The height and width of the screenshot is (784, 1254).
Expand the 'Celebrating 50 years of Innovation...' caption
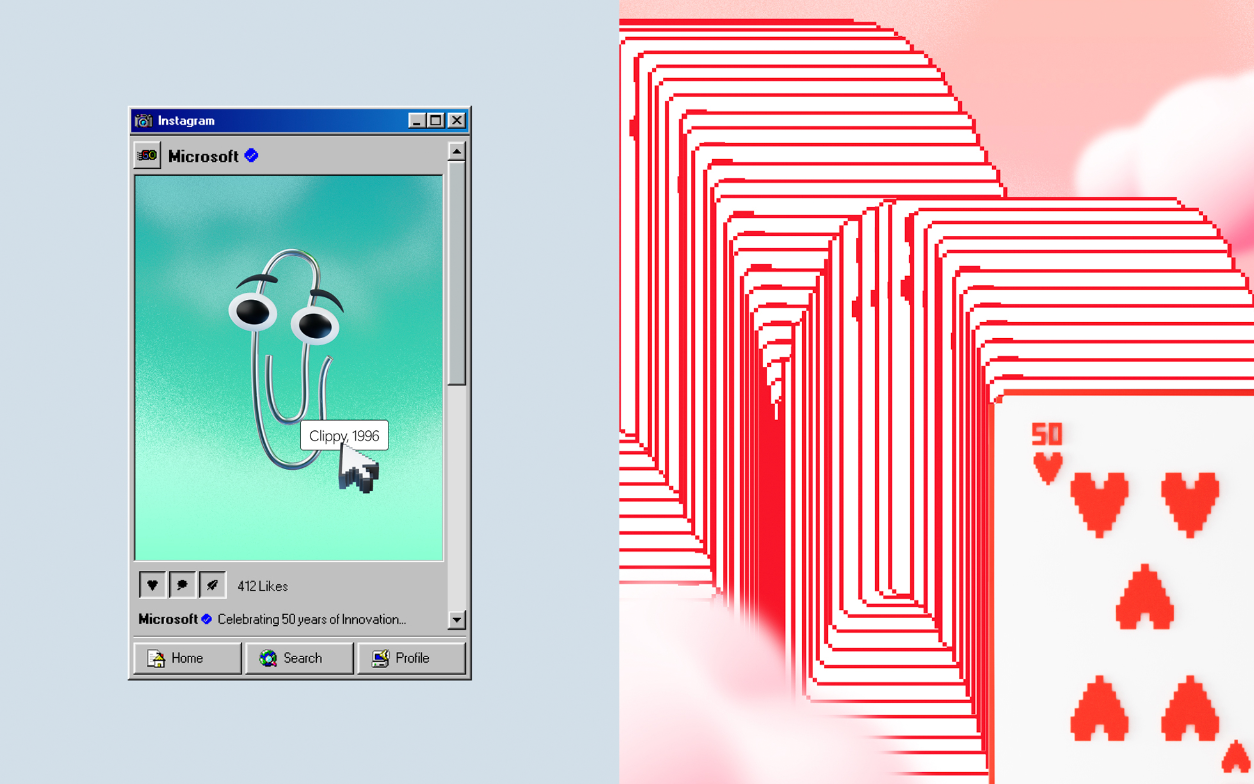click(x=312, y=619)
